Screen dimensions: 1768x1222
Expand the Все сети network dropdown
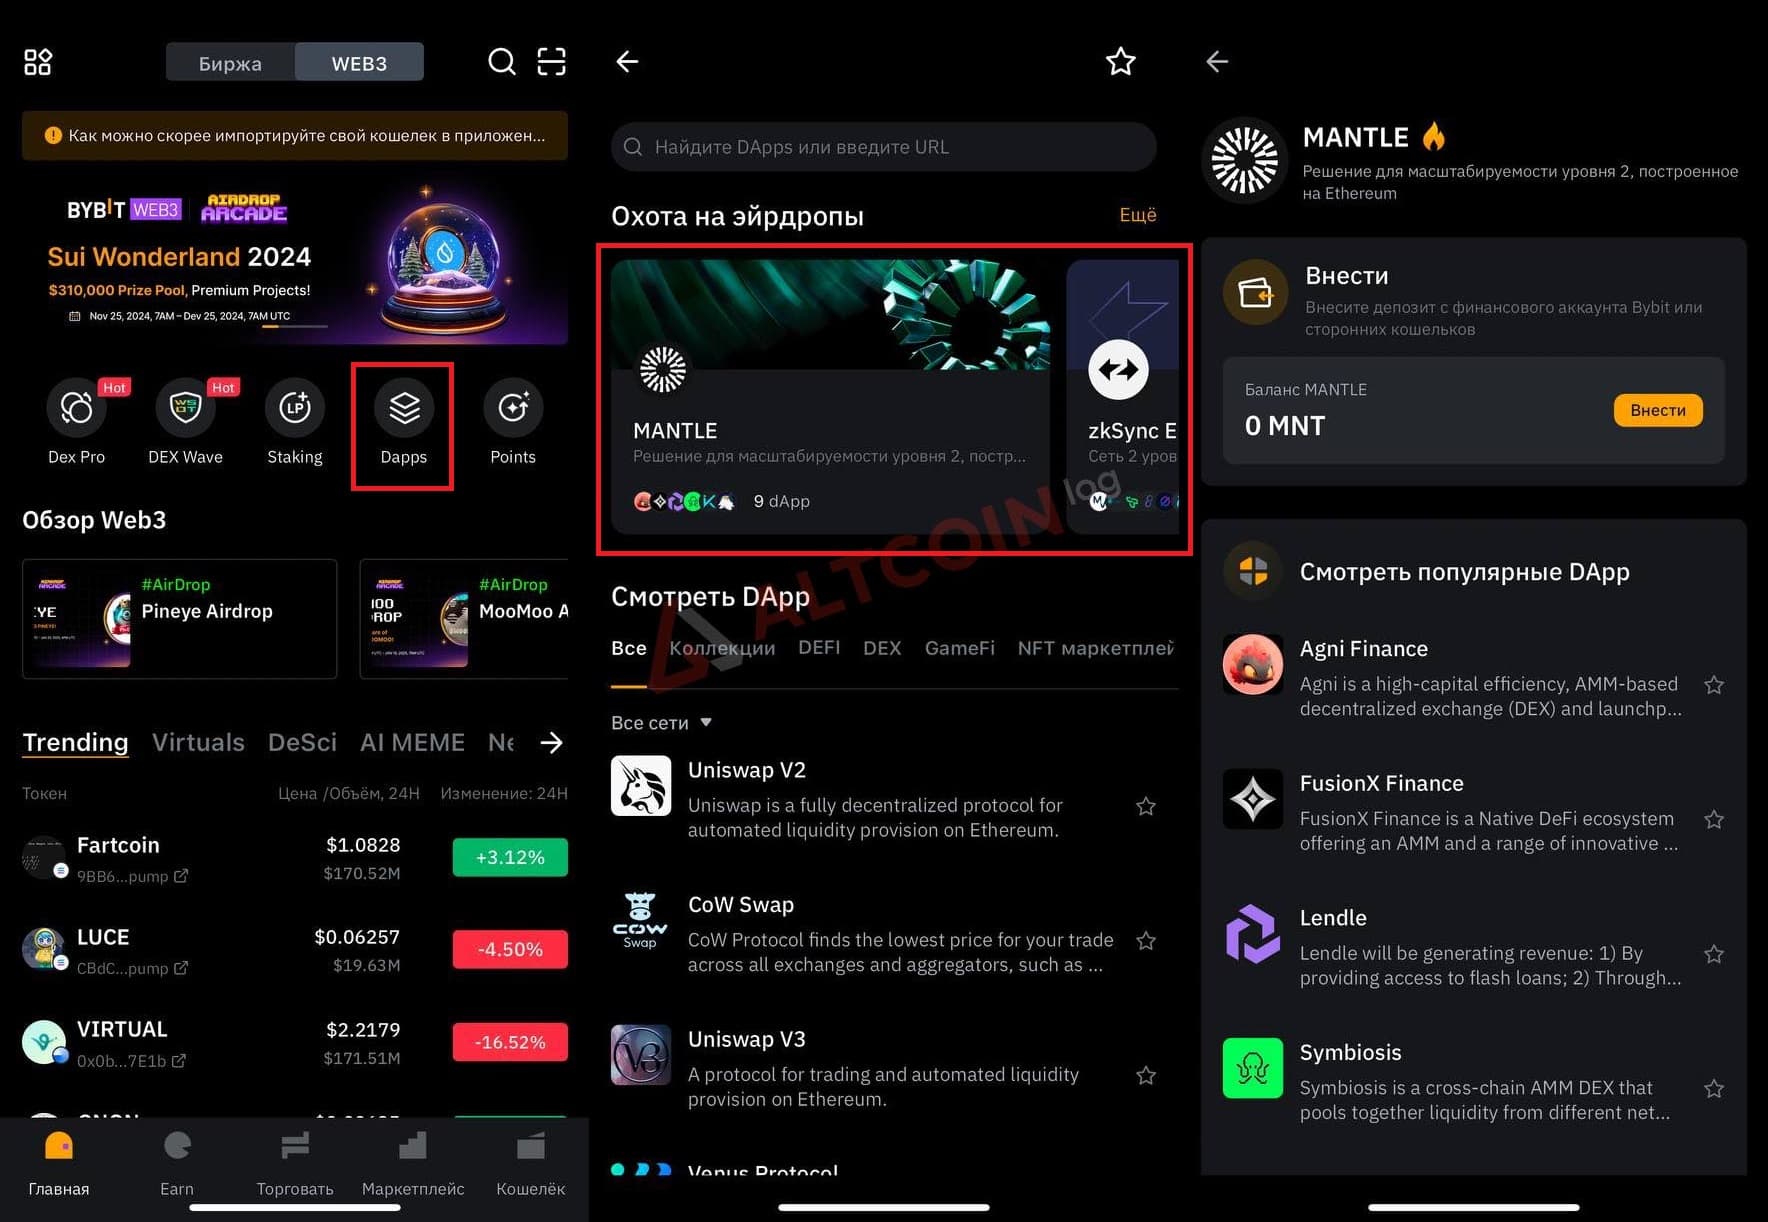point(662,722)
